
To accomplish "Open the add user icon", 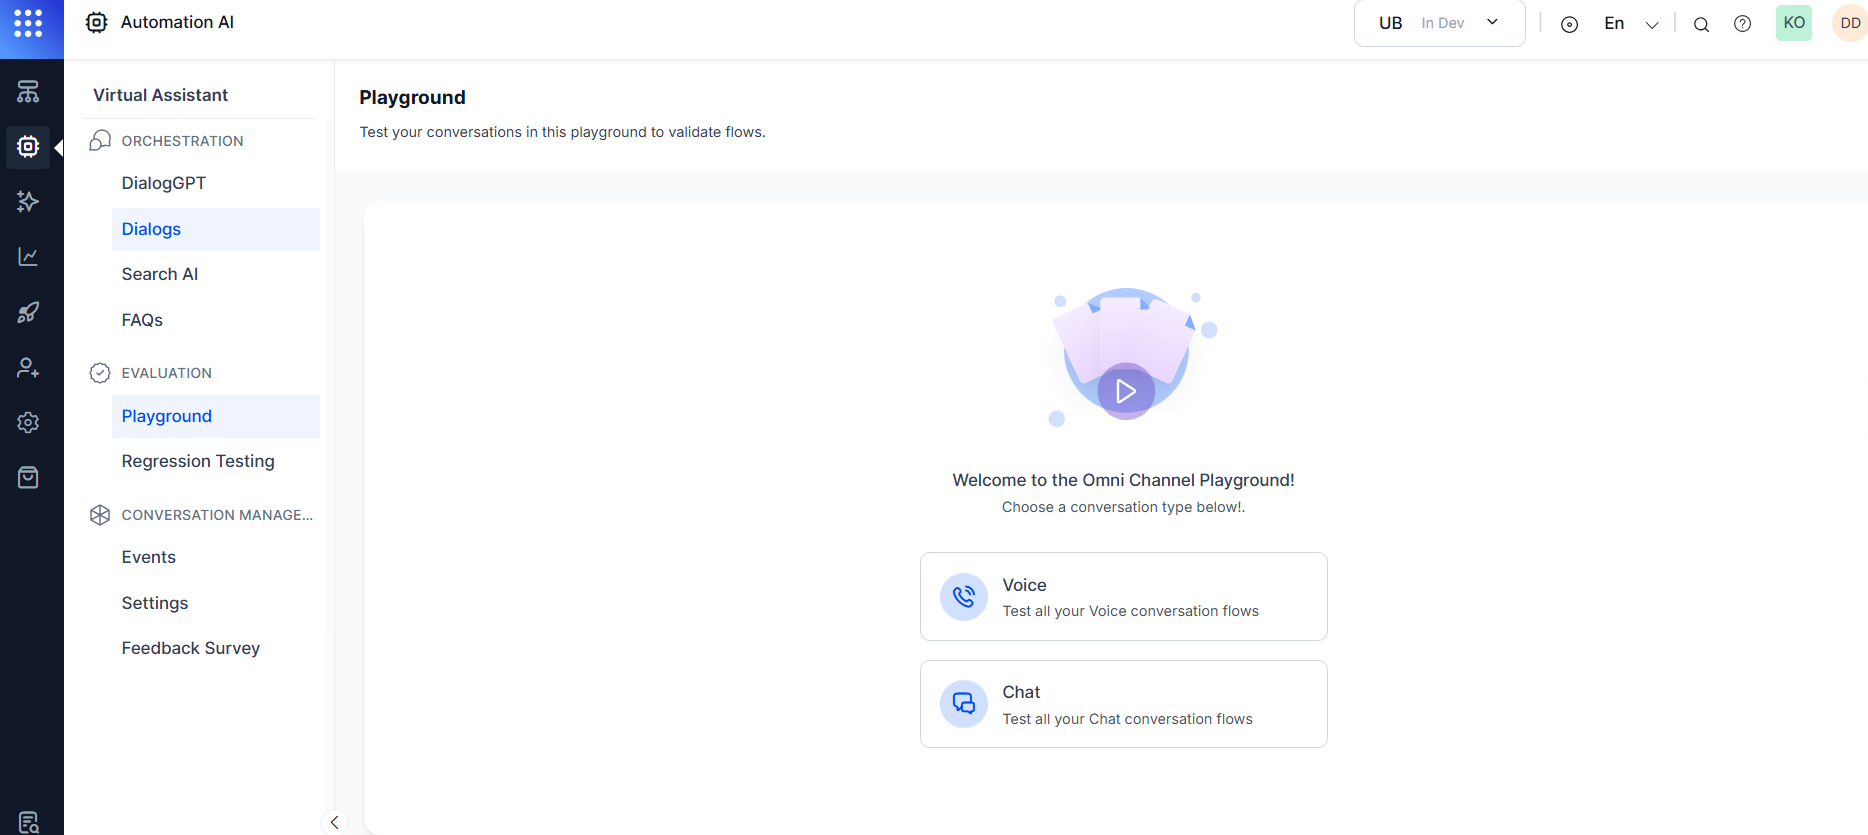I will 28,368.
